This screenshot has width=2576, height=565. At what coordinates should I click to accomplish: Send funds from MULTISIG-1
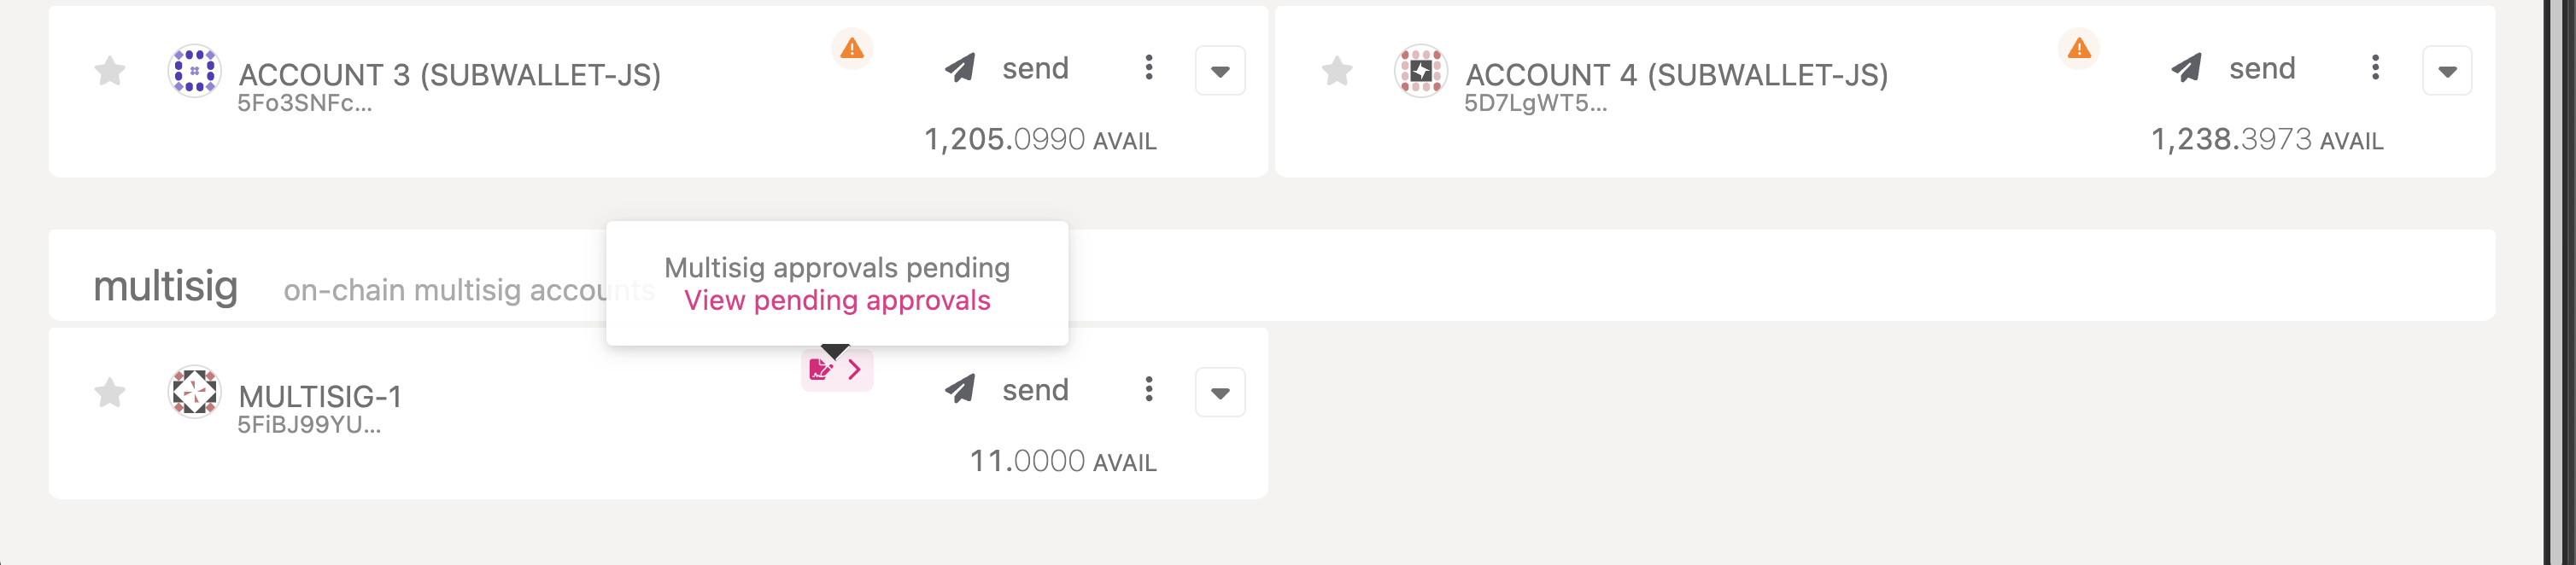tap(1008, 390)
